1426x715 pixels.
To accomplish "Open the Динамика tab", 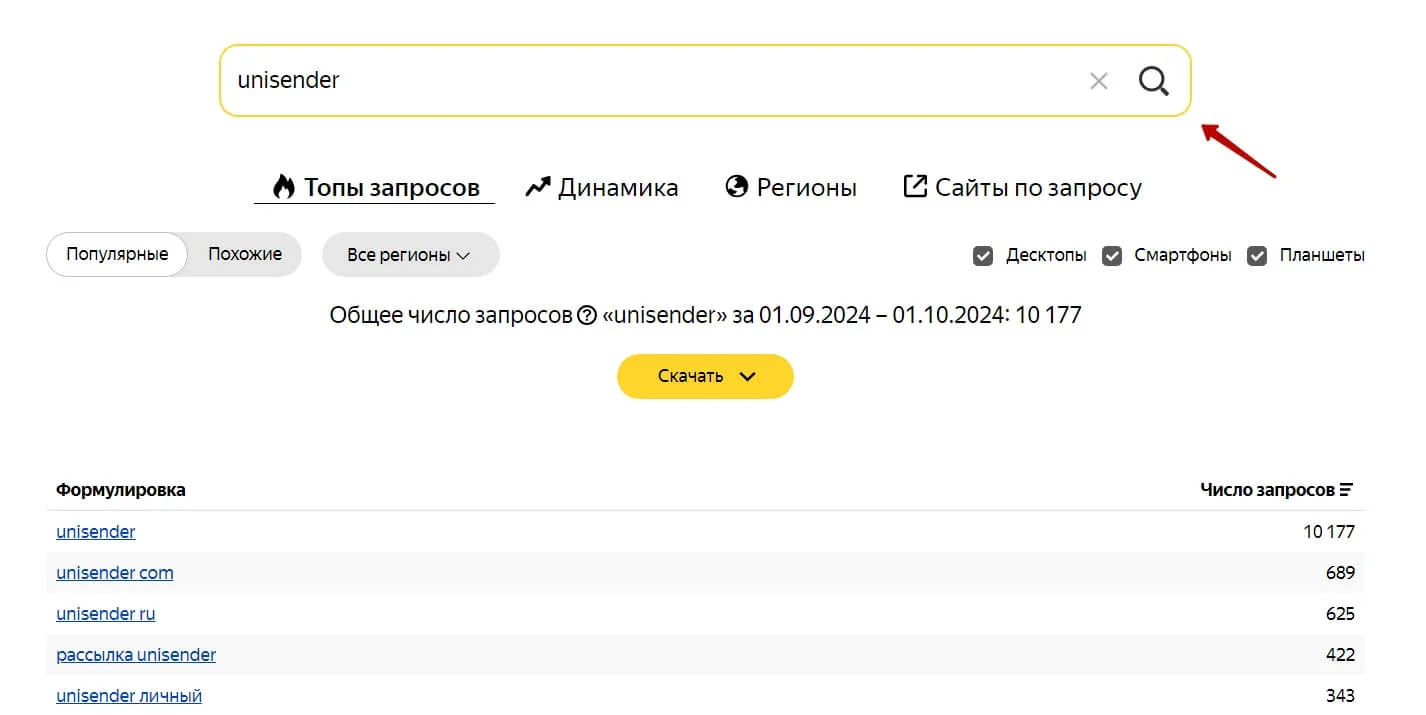I will [x=617, y=187].
